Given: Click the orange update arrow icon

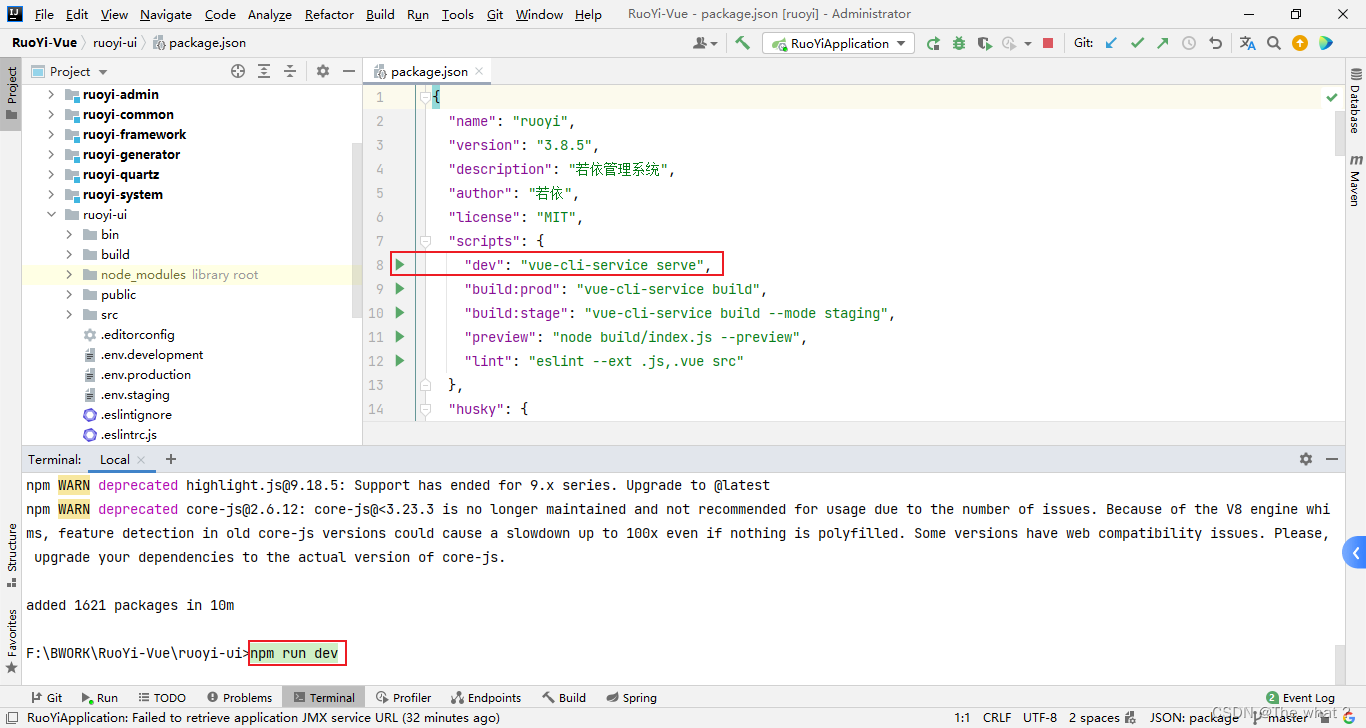Looking at the screenshot, I should [1300, 43].
